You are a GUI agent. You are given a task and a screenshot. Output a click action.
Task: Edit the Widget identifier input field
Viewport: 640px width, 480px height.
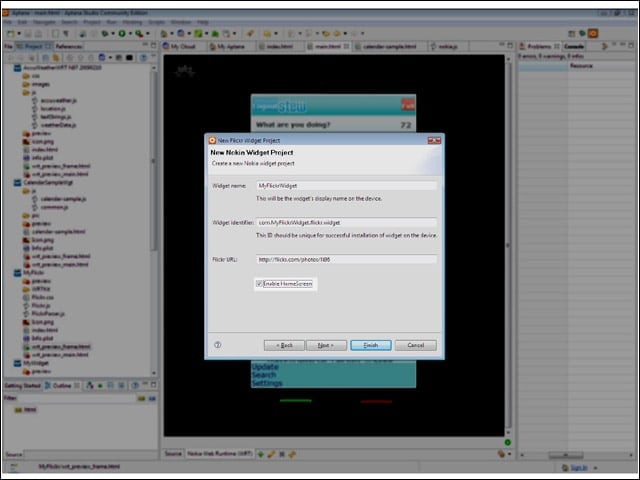pos(346,222)
